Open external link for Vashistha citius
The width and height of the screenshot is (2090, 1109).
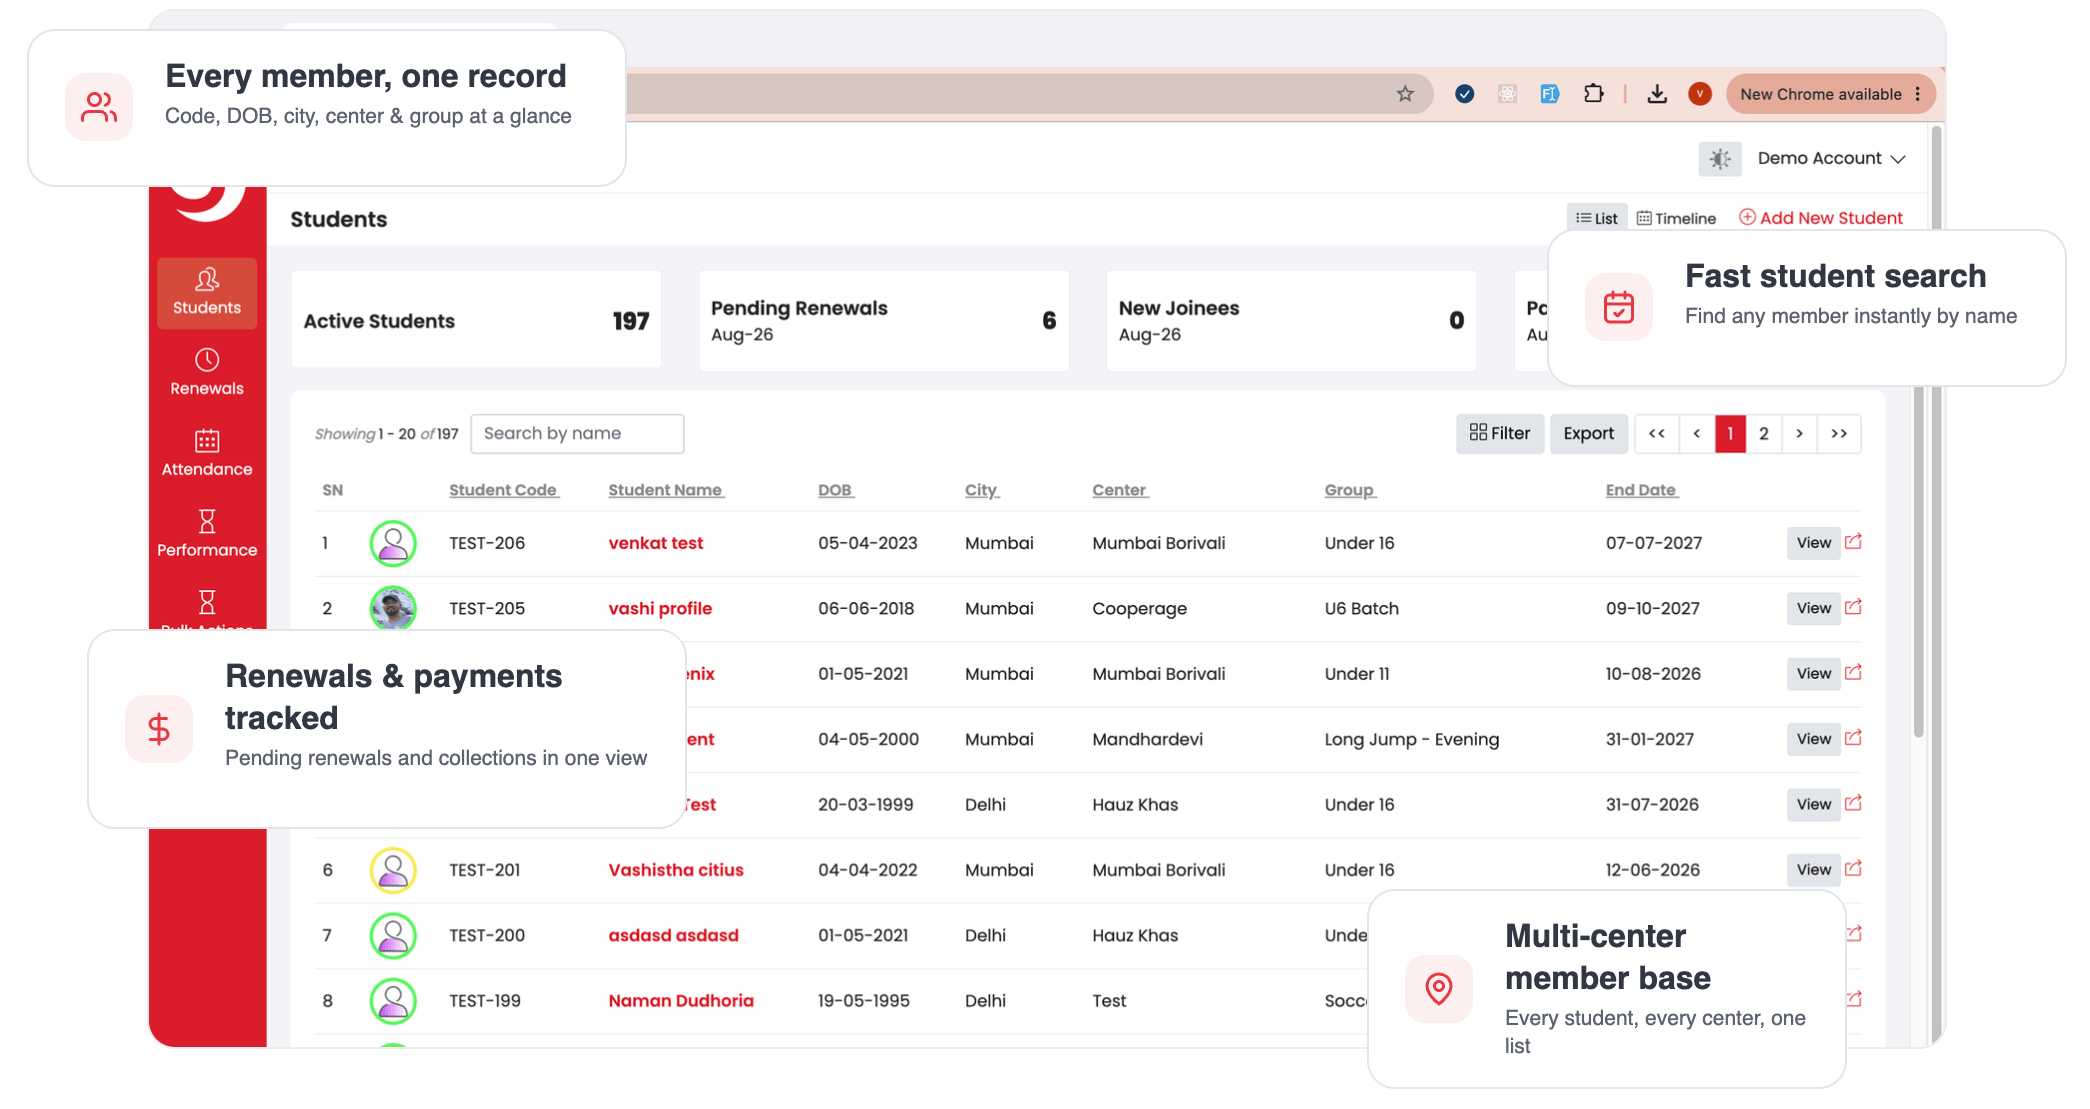pos(1853,869)
